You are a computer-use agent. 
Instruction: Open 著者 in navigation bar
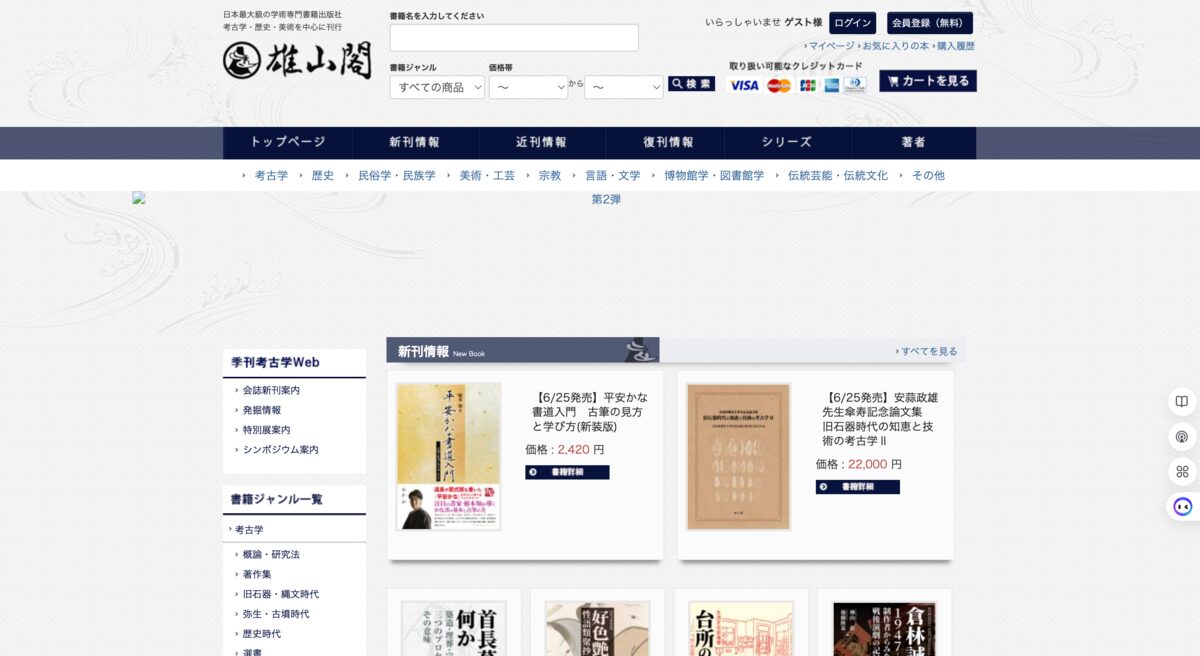914,142
